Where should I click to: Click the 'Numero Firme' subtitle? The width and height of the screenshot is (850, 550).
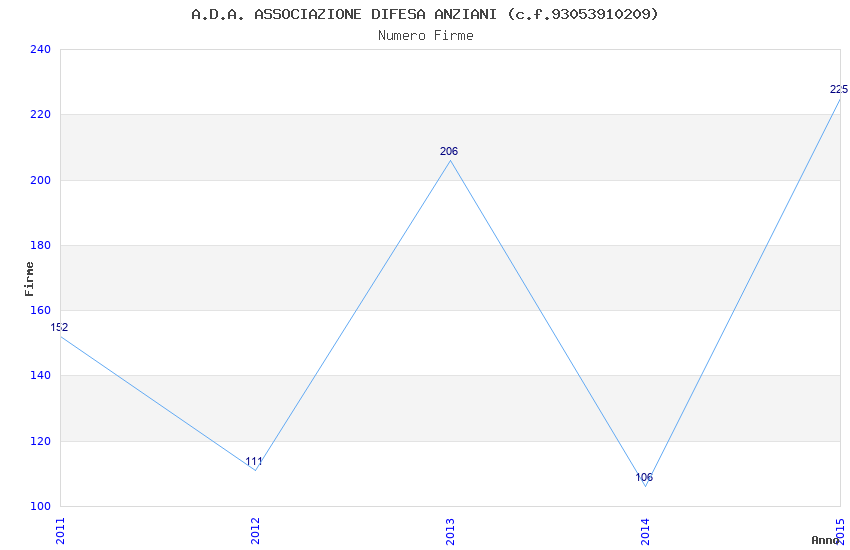[x=426, y=36]
